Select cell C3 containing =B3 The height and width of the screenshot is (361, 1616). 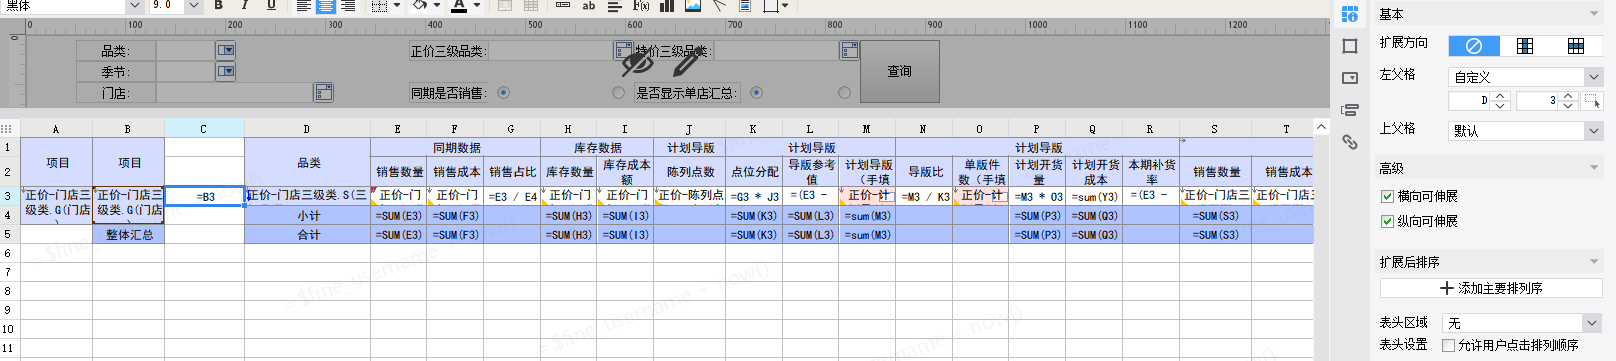click(x=205, y=197)
